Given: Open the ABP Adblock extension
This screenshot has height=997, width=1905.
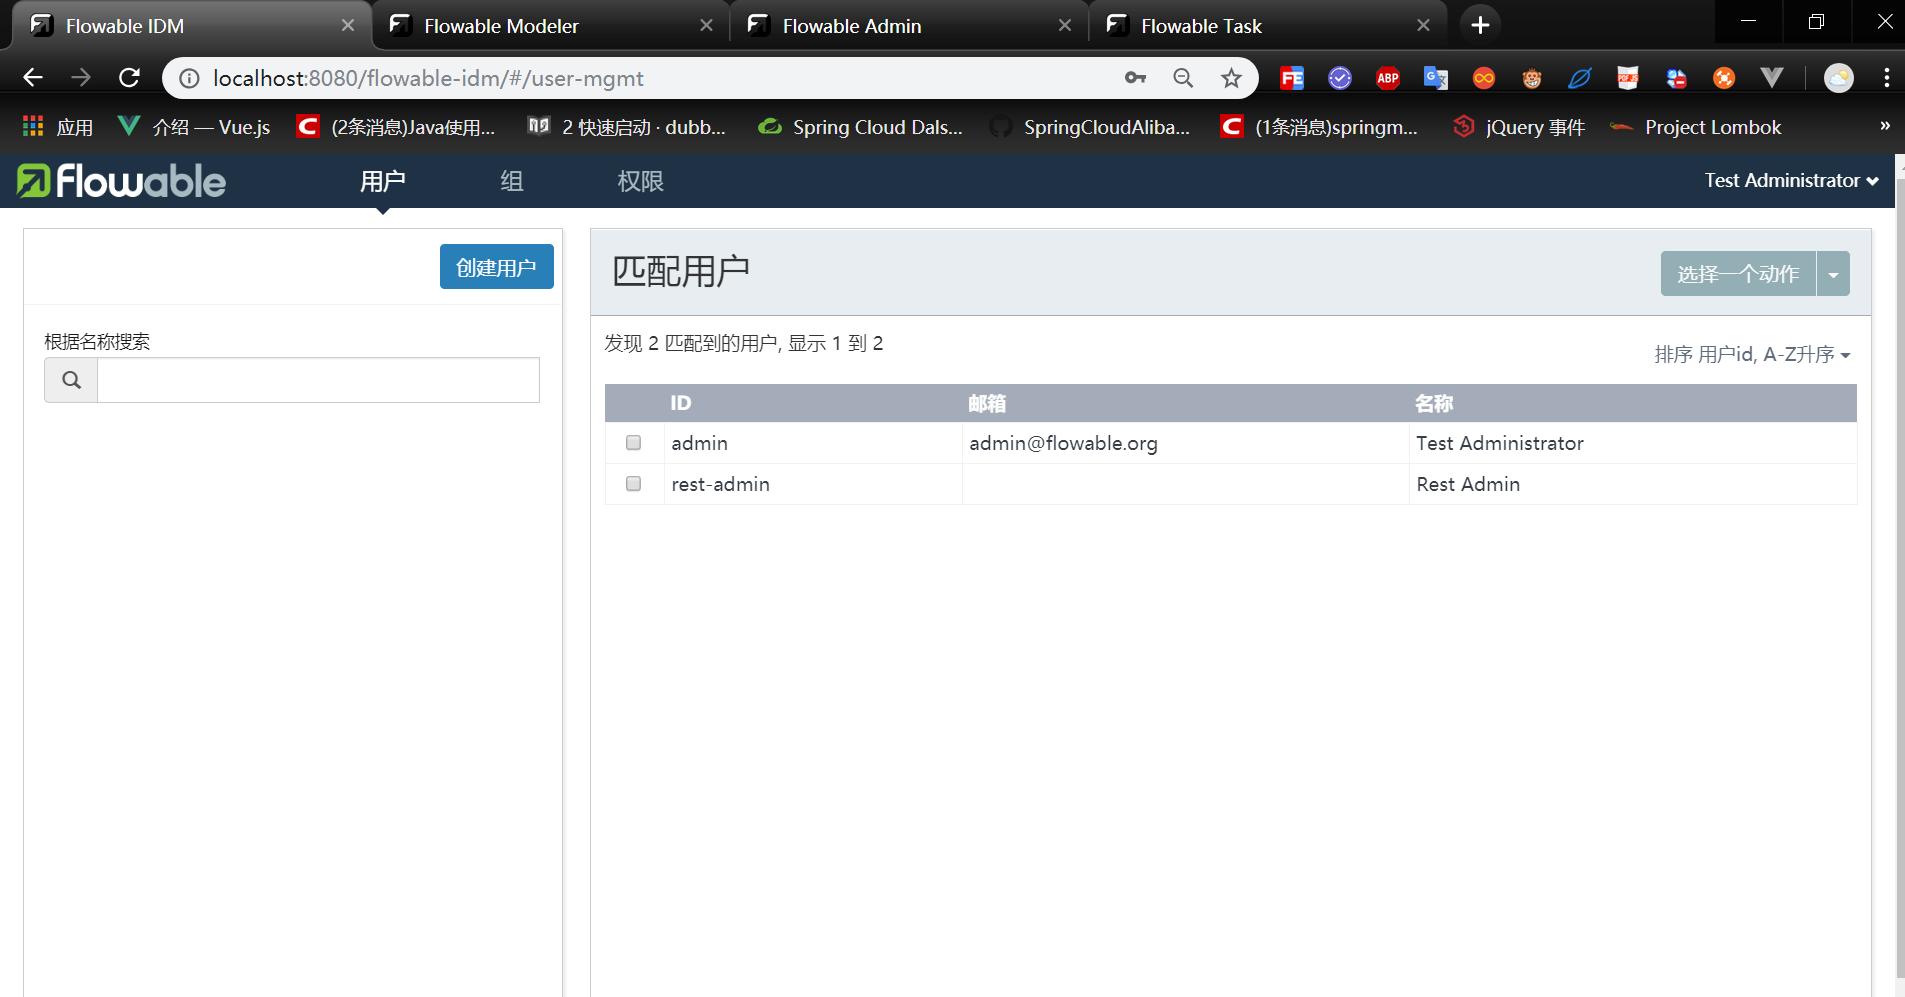Looking at the screenshot, I should (x=1388, y=78).
